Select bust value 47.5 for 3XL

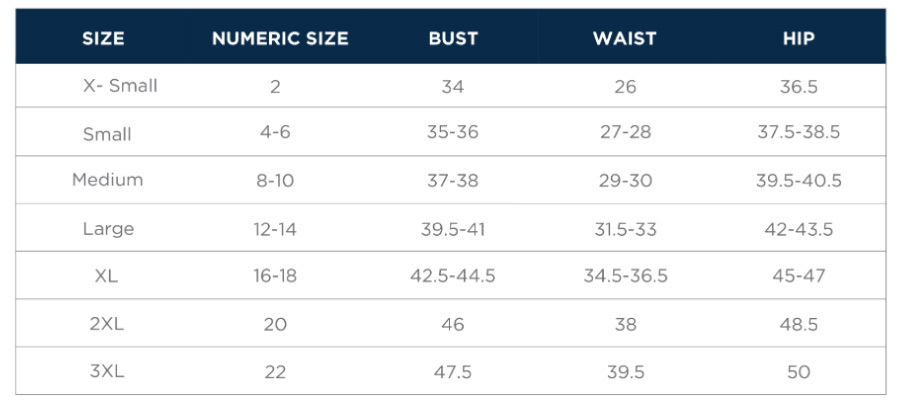[x=453, y=372]
